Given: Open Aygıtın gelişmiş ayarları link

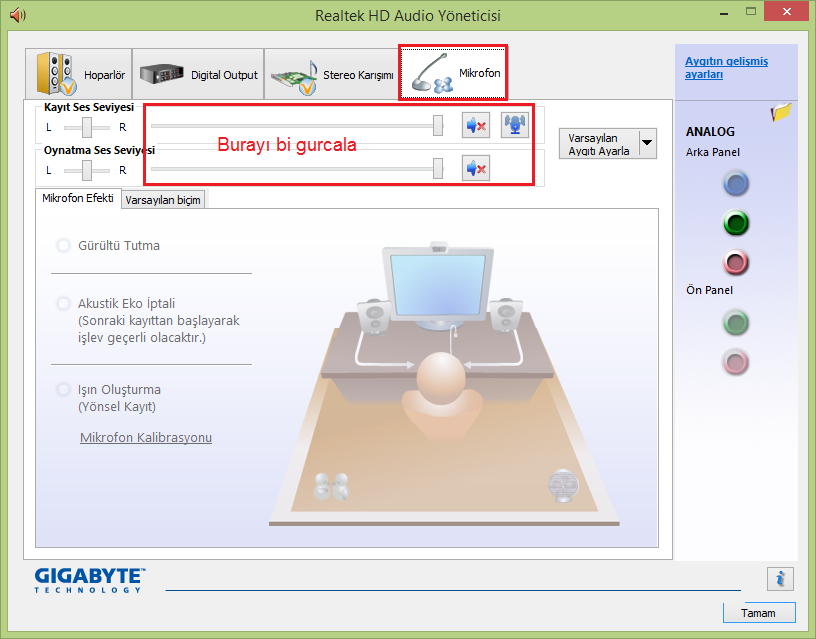Looking at the screenshot, I should tap(726, 68).
